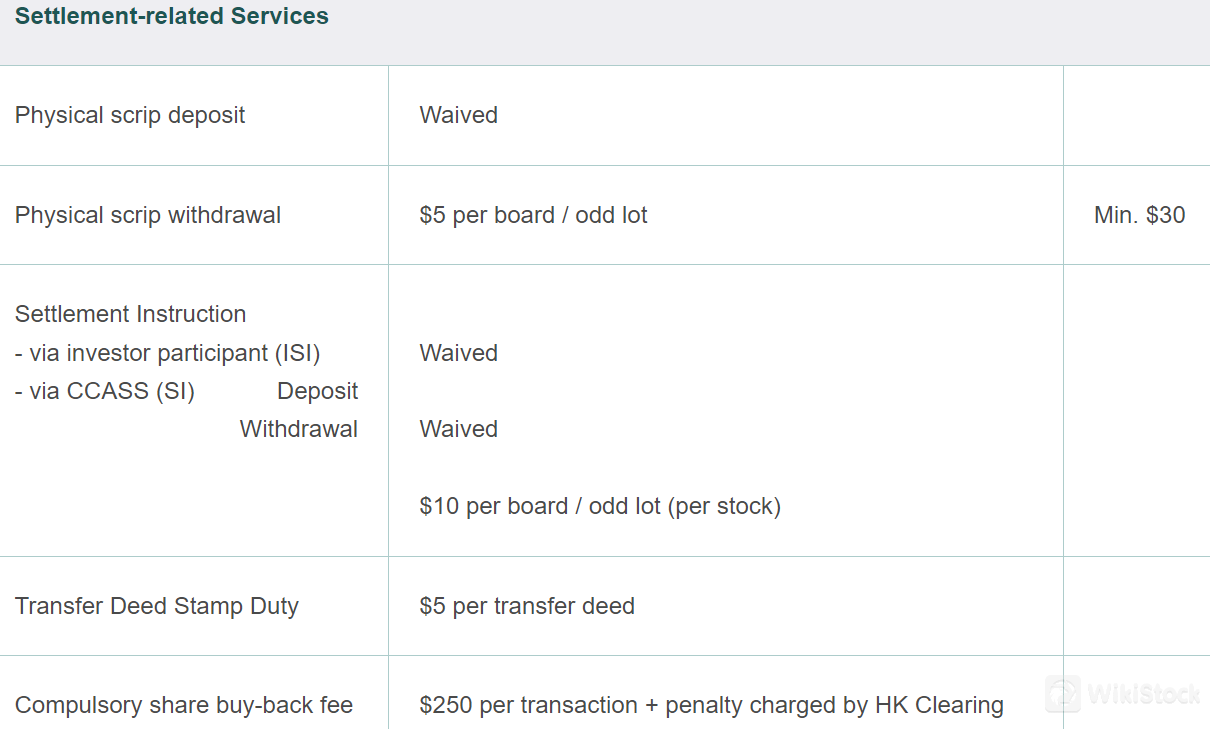Click the Physical scrip deposit row label
Viewport: 1210px width, 729px height.
pyautogui.click(x=130, y=115)
